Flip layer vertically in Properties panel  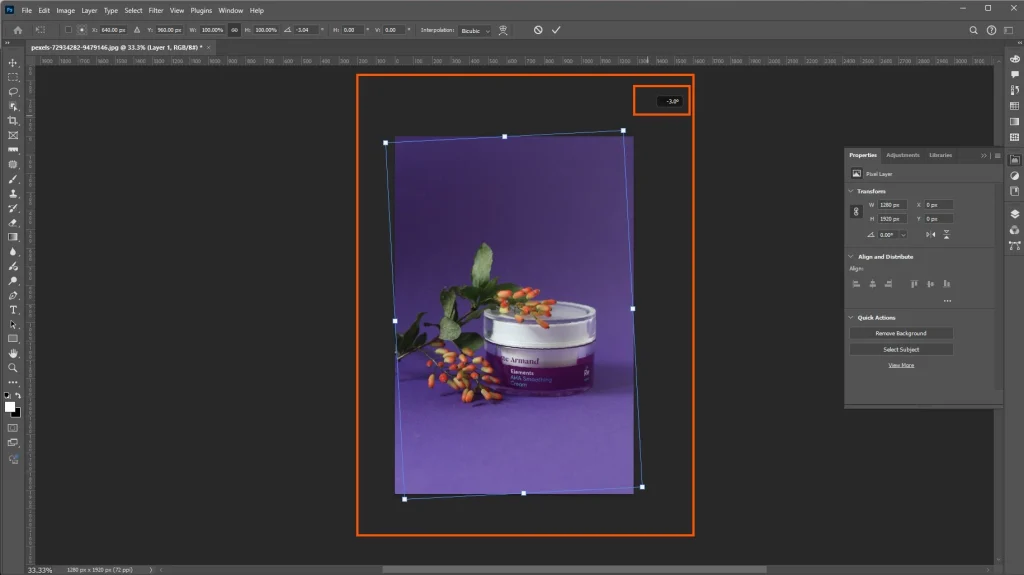946,235
